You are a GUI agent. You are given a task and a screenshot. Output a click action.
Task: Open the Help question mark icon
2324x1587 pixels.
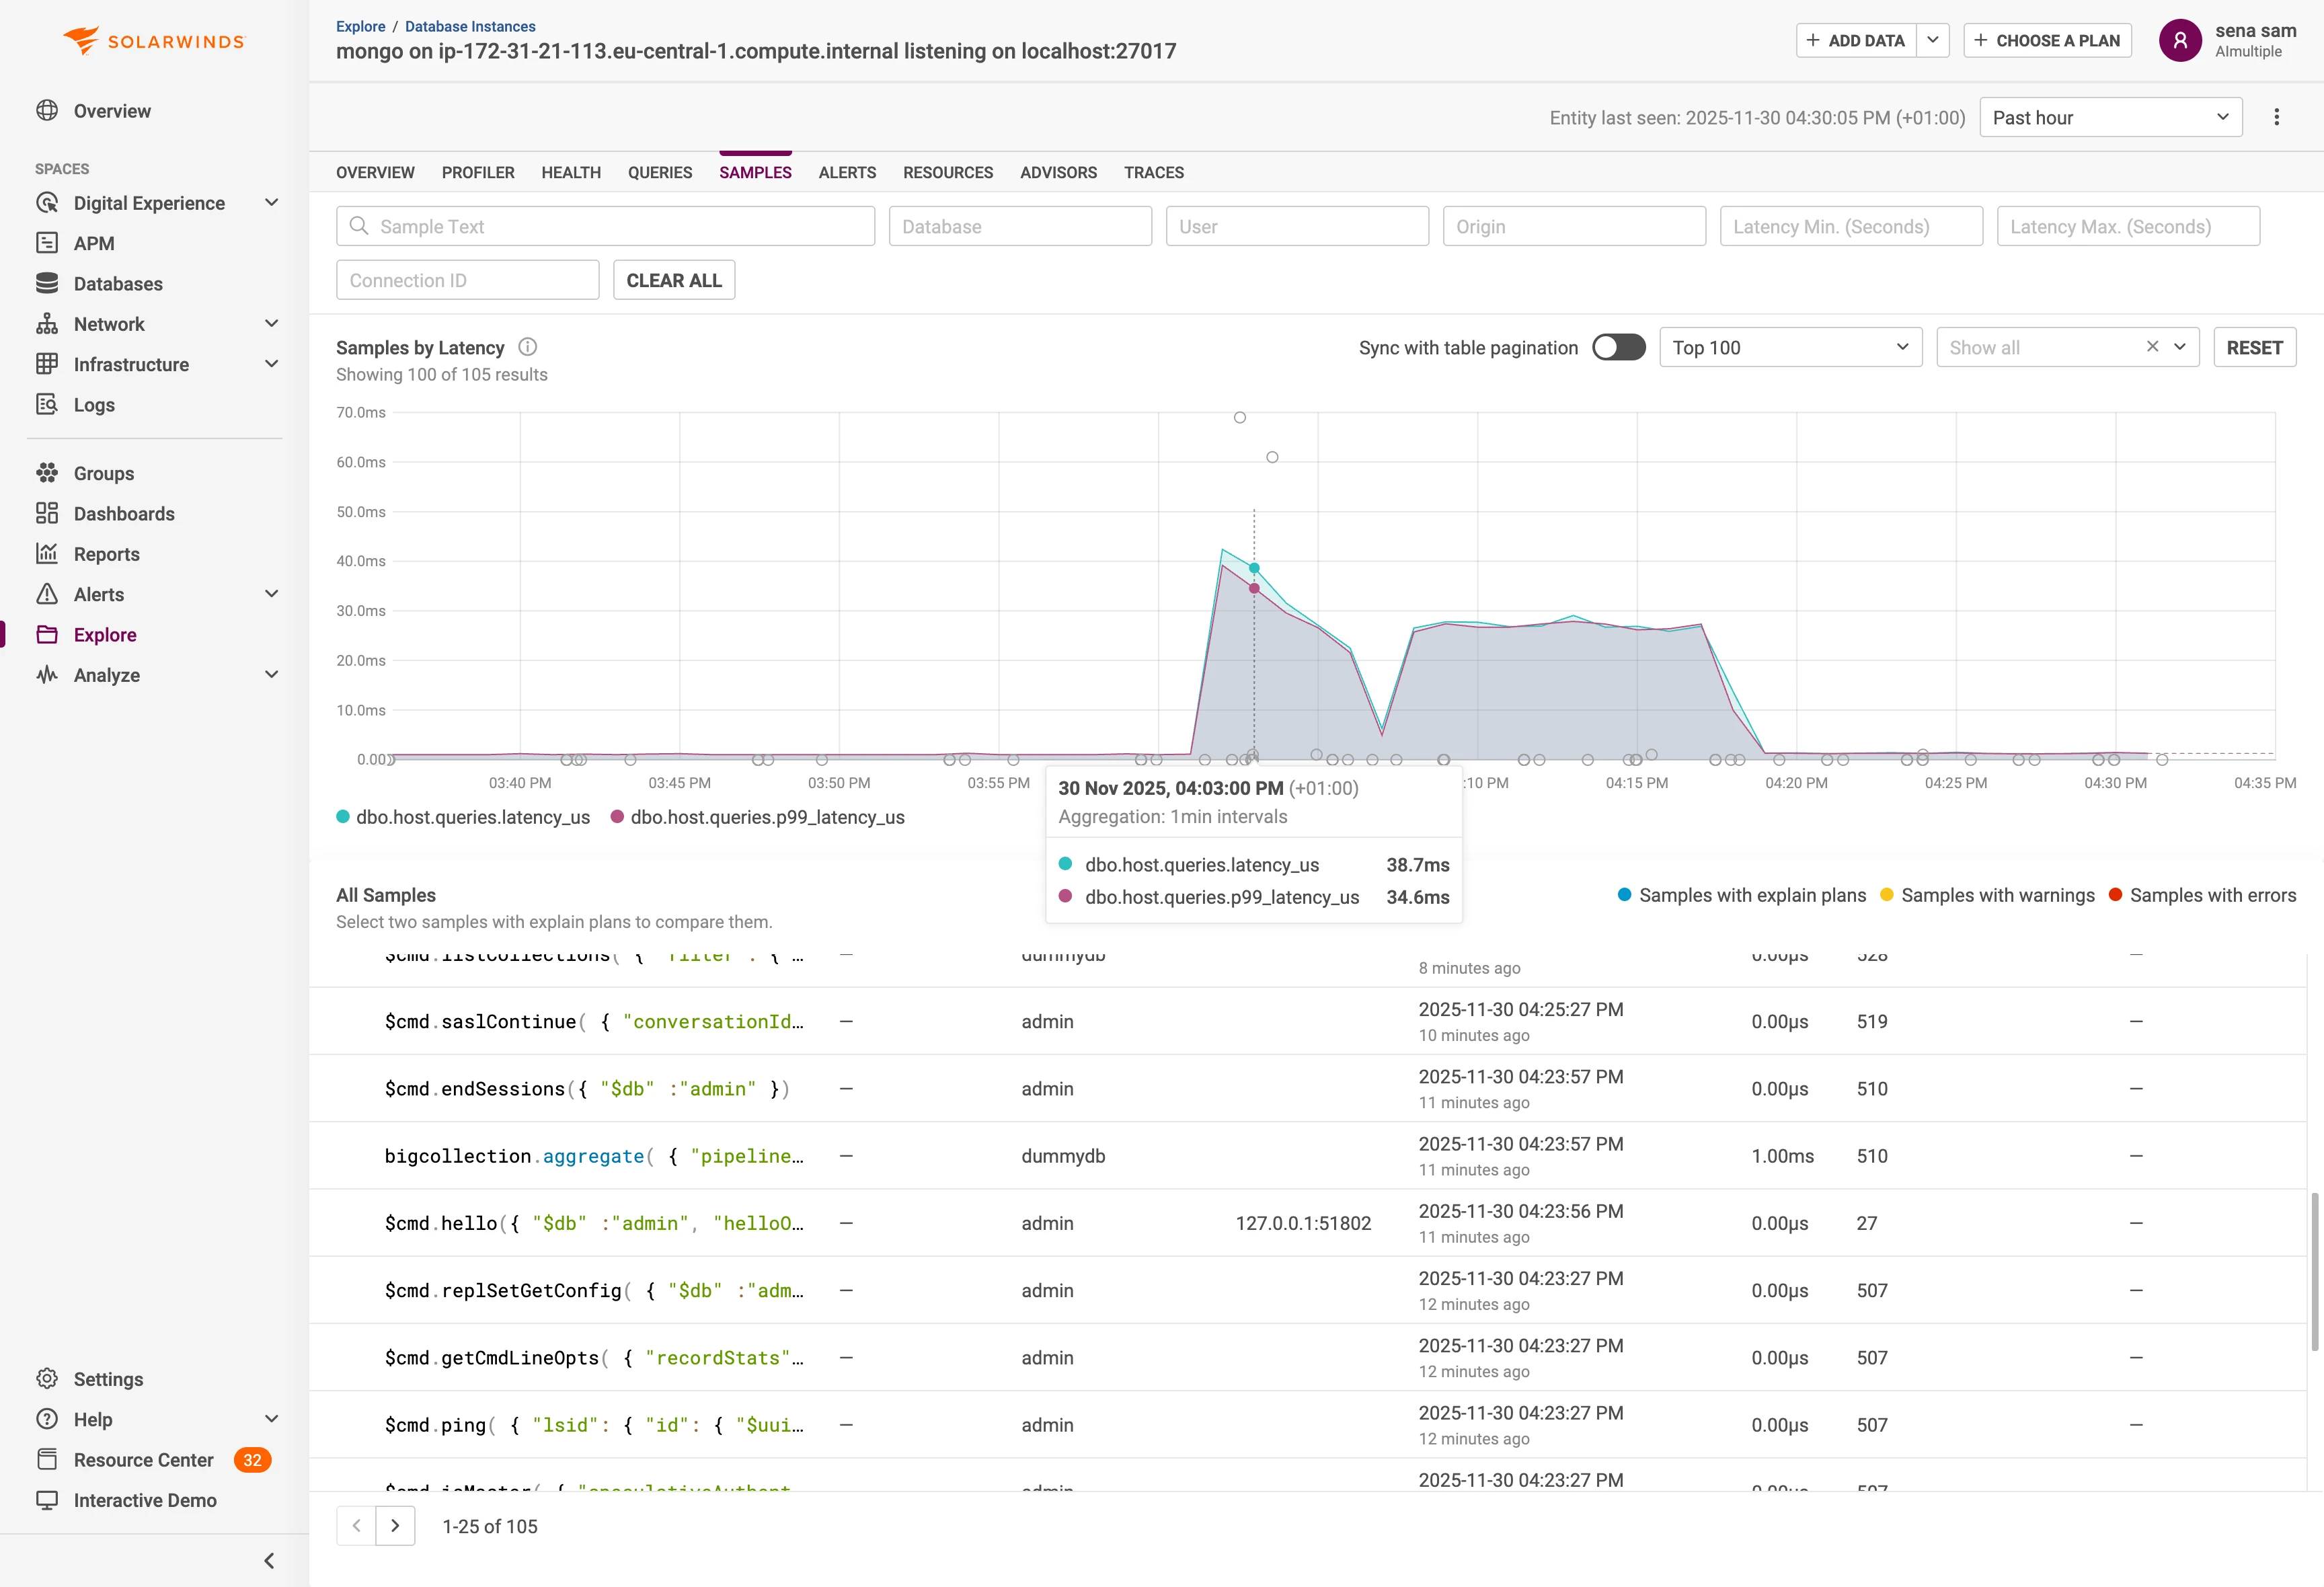pos(47,1419)
